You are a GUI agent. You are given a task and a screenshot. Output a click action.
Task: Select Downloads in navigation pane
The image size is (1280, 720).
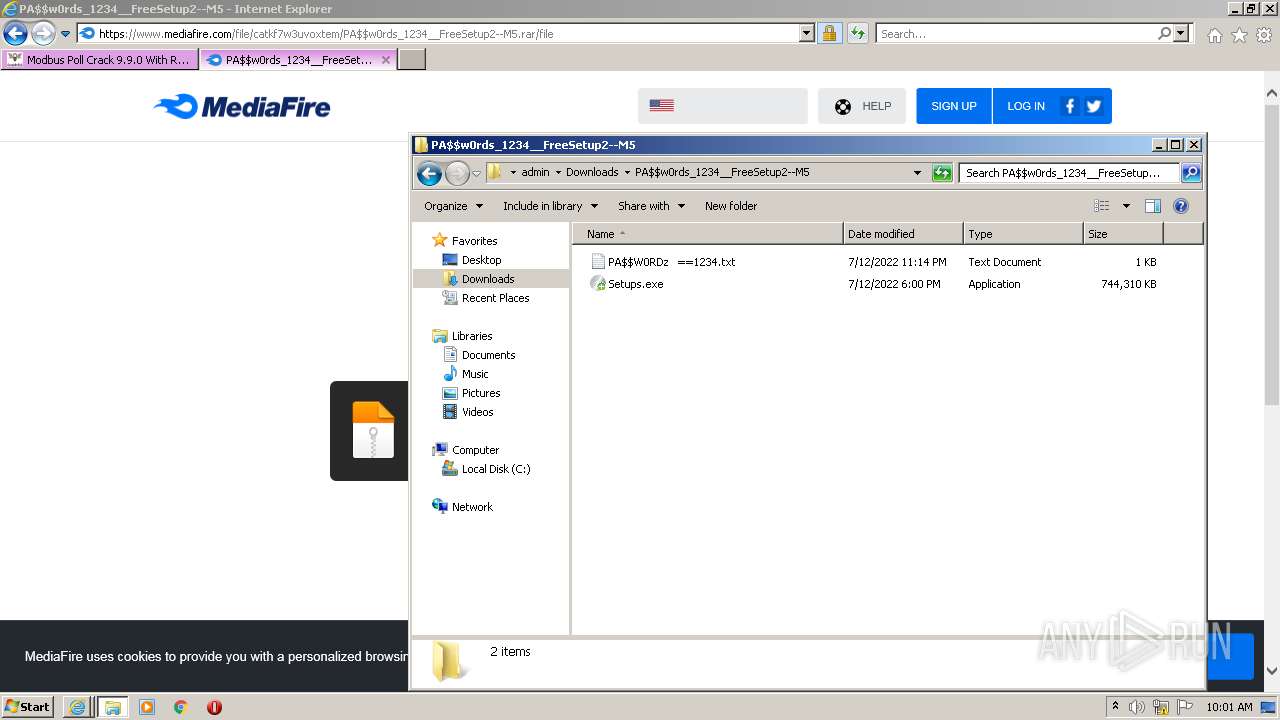click(x=488, y=279)
